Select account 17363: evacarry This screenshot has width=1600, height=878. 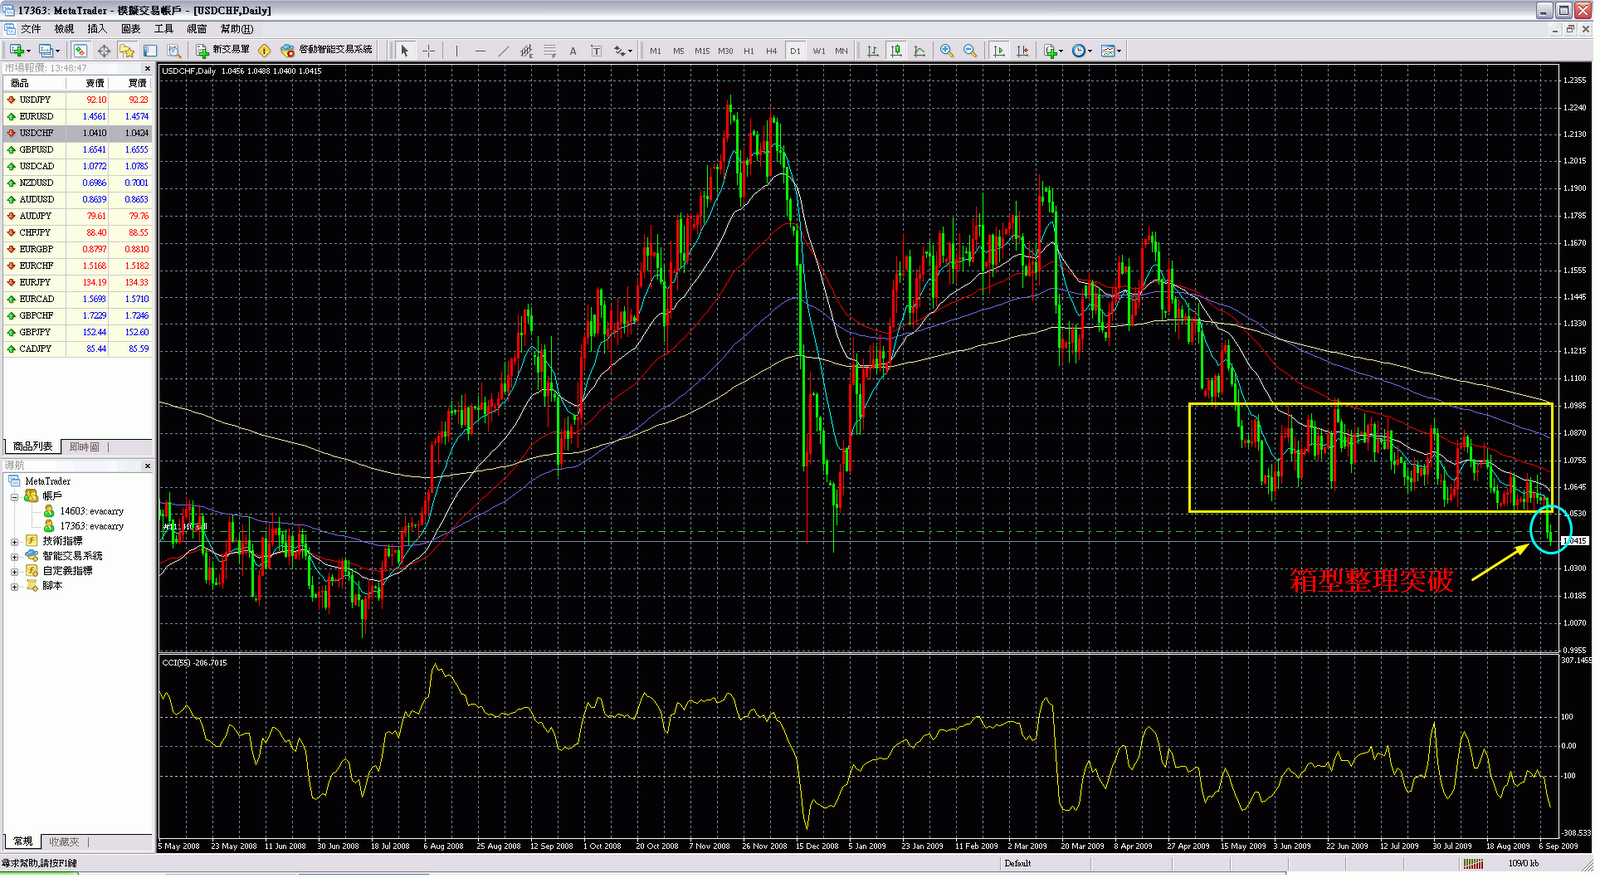[x=92, y=526]
